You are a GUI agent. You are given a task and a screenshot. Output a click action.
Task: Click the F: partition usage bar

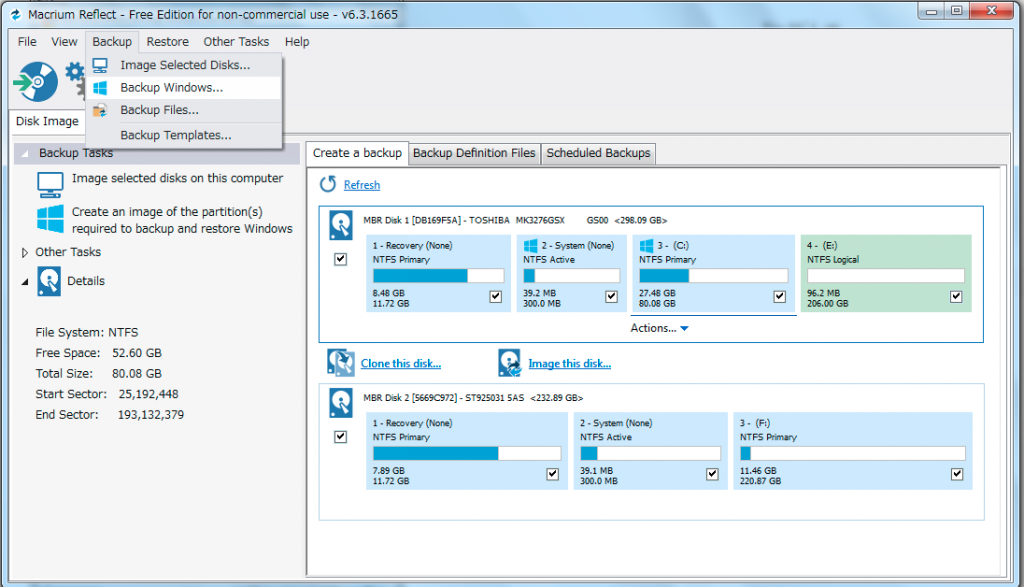(x=852, y=454)
